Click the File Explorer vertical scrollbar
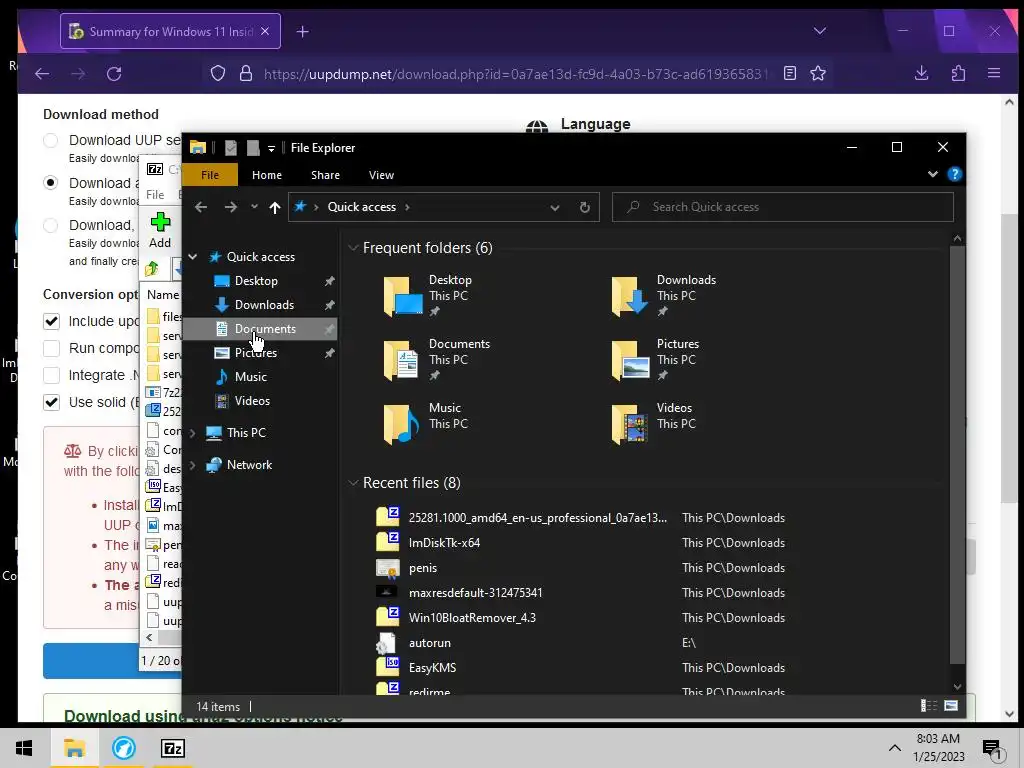Viewport: 1024px width, 768px height. [957, 455]
